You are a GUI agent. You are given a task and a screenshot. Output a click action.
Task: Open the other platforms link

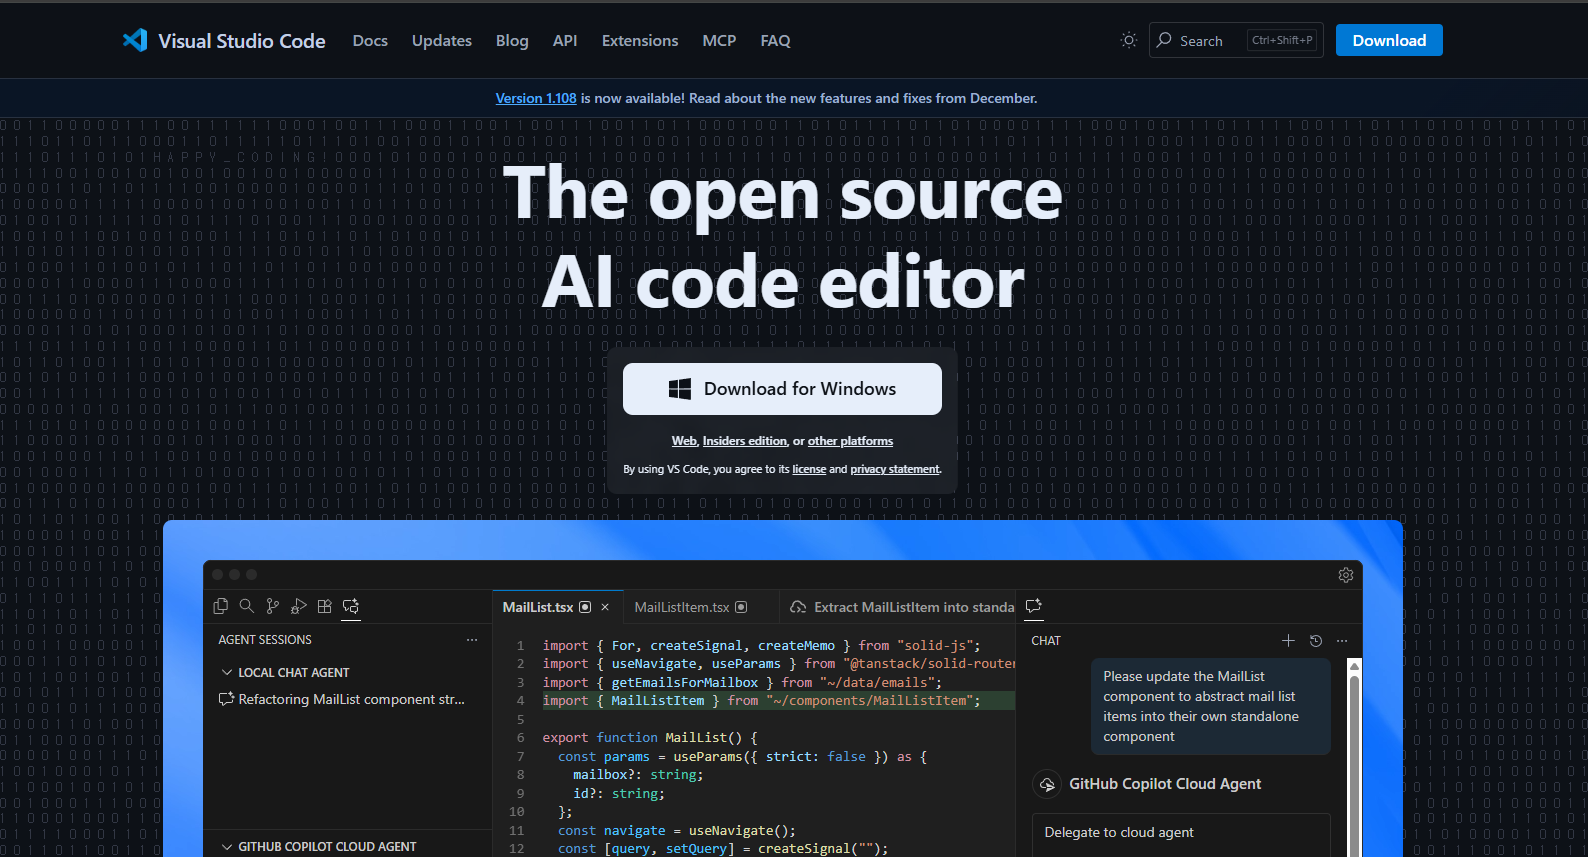click(850, 441)
